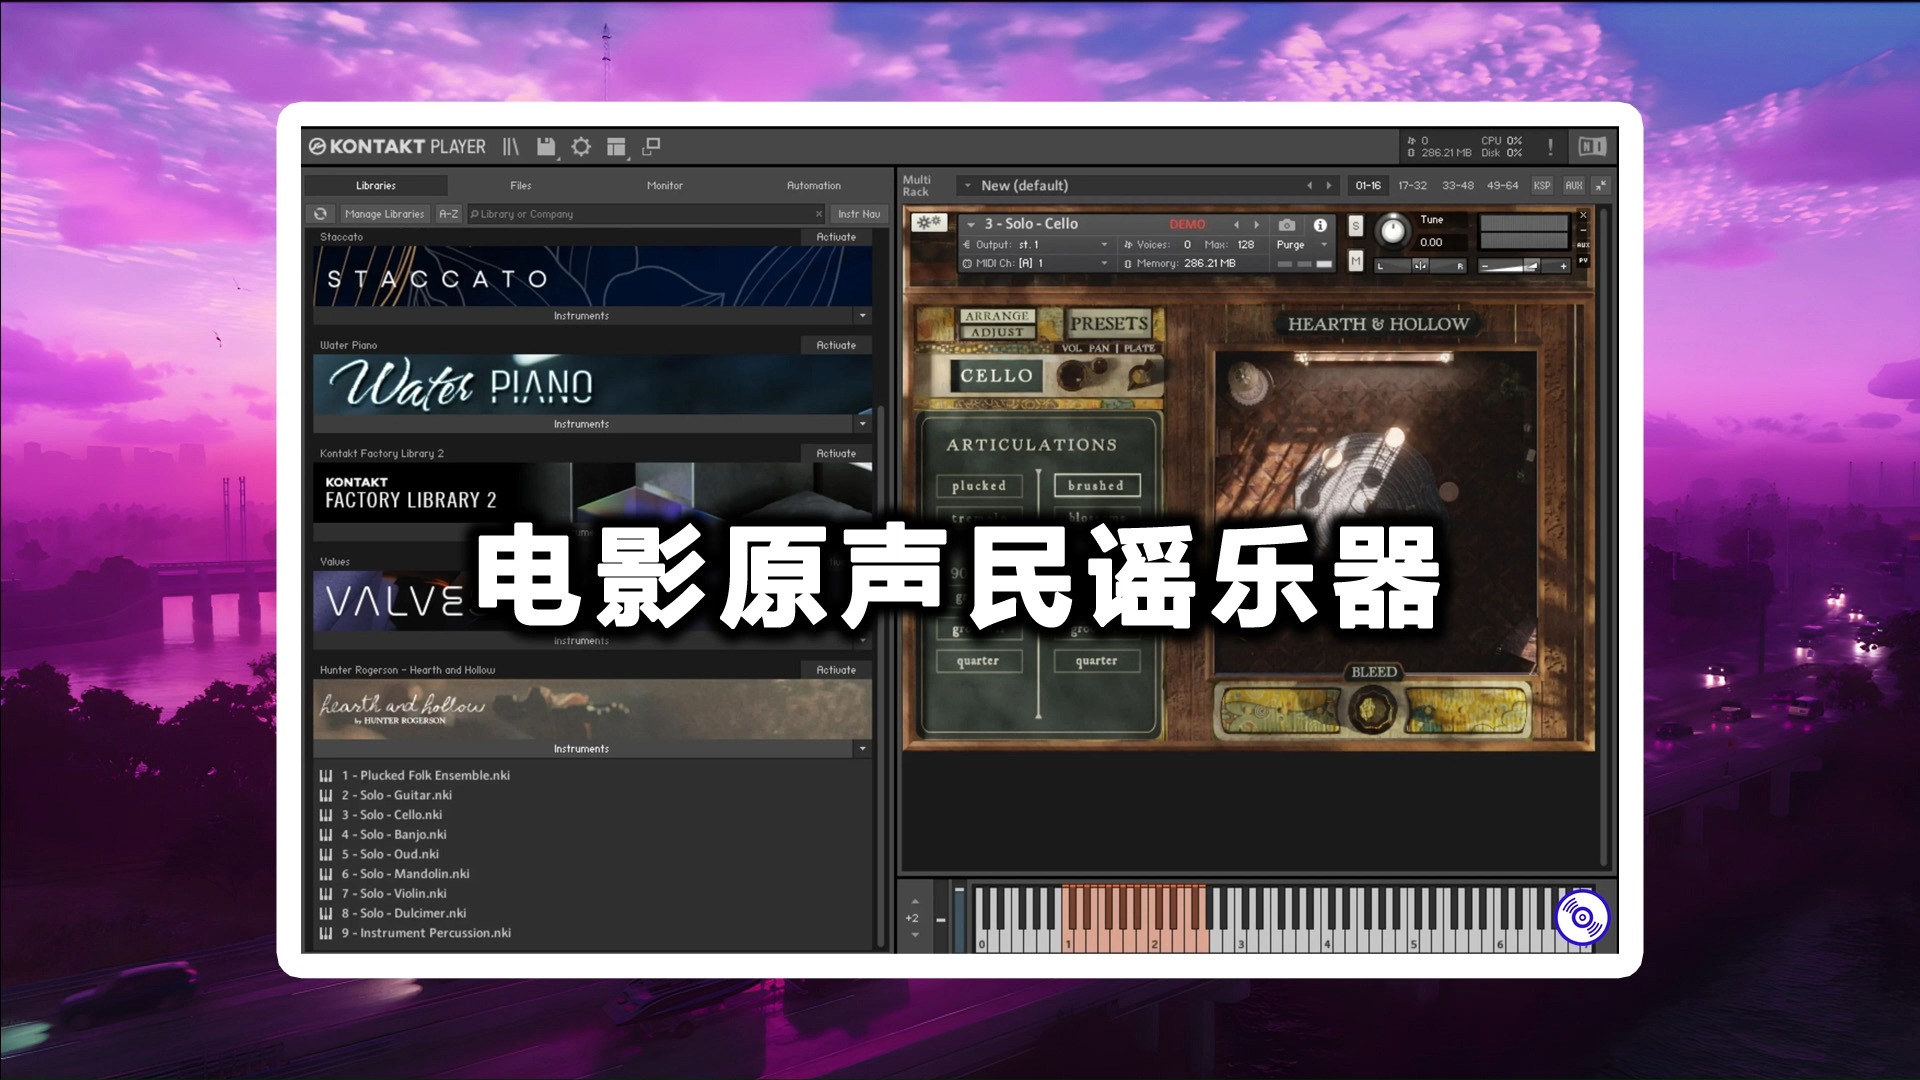Go to next multi preset
Screen dimensions: 1920x1080
pos(1329,186)
